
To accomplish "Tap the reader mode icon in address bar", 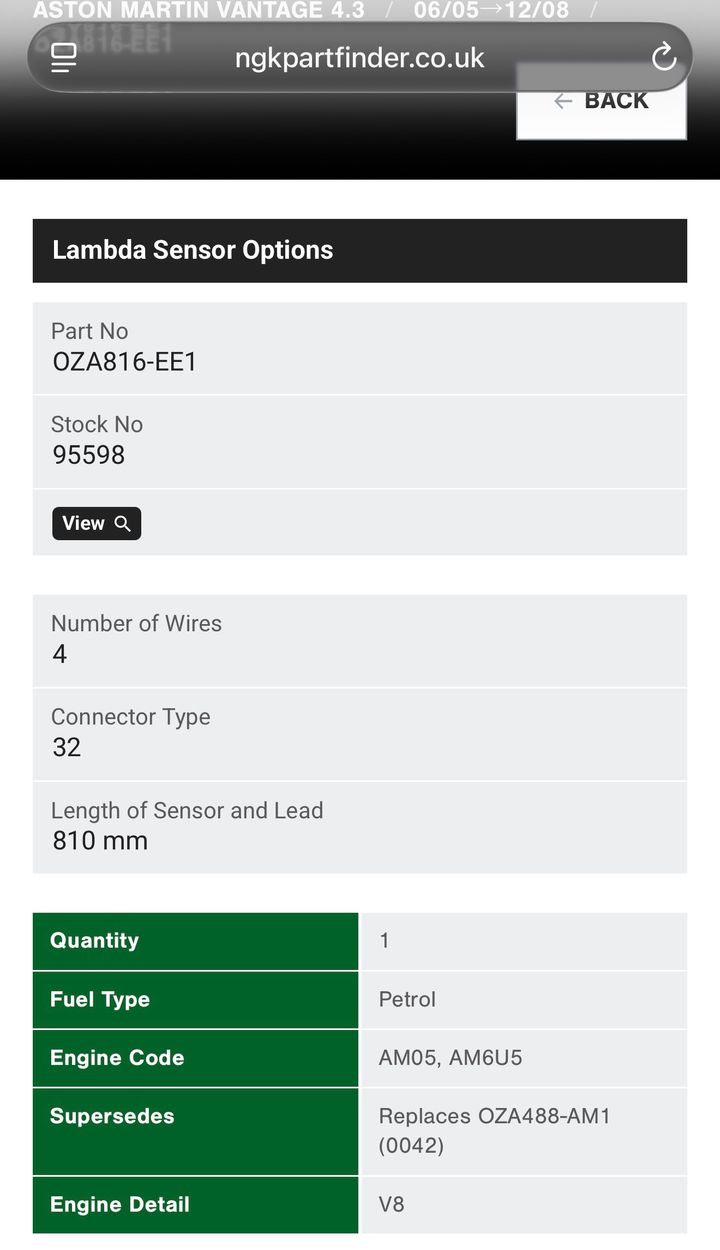I will (x=64, y=58).
